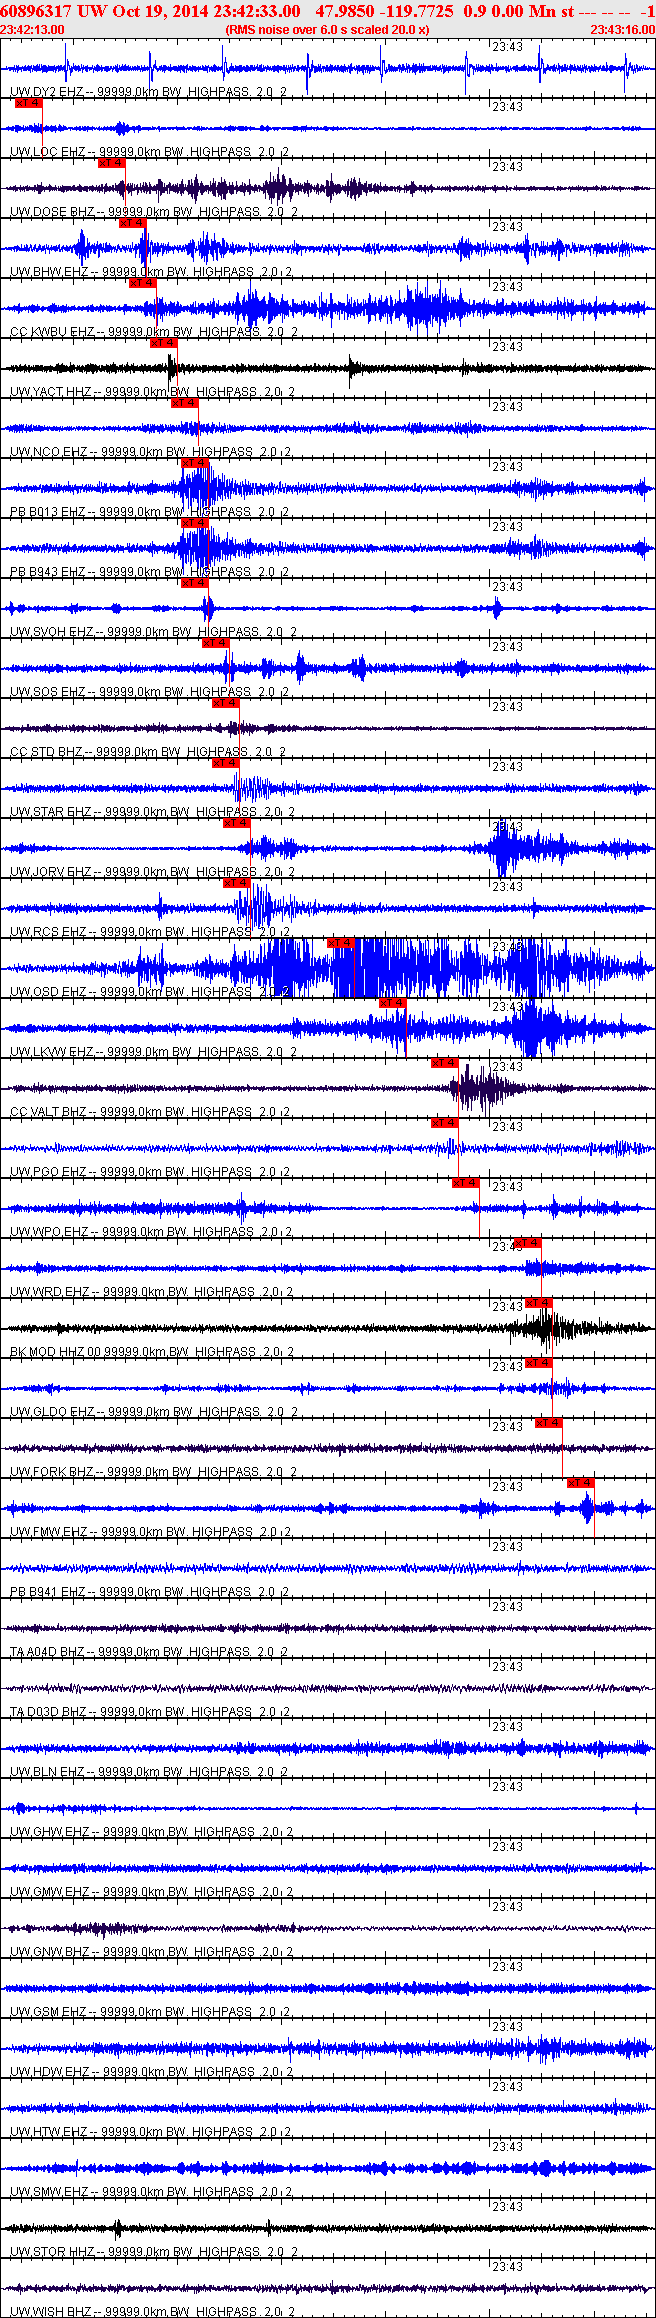Click the coordinates 47.9850 -119.7725 text

[384, 11]
